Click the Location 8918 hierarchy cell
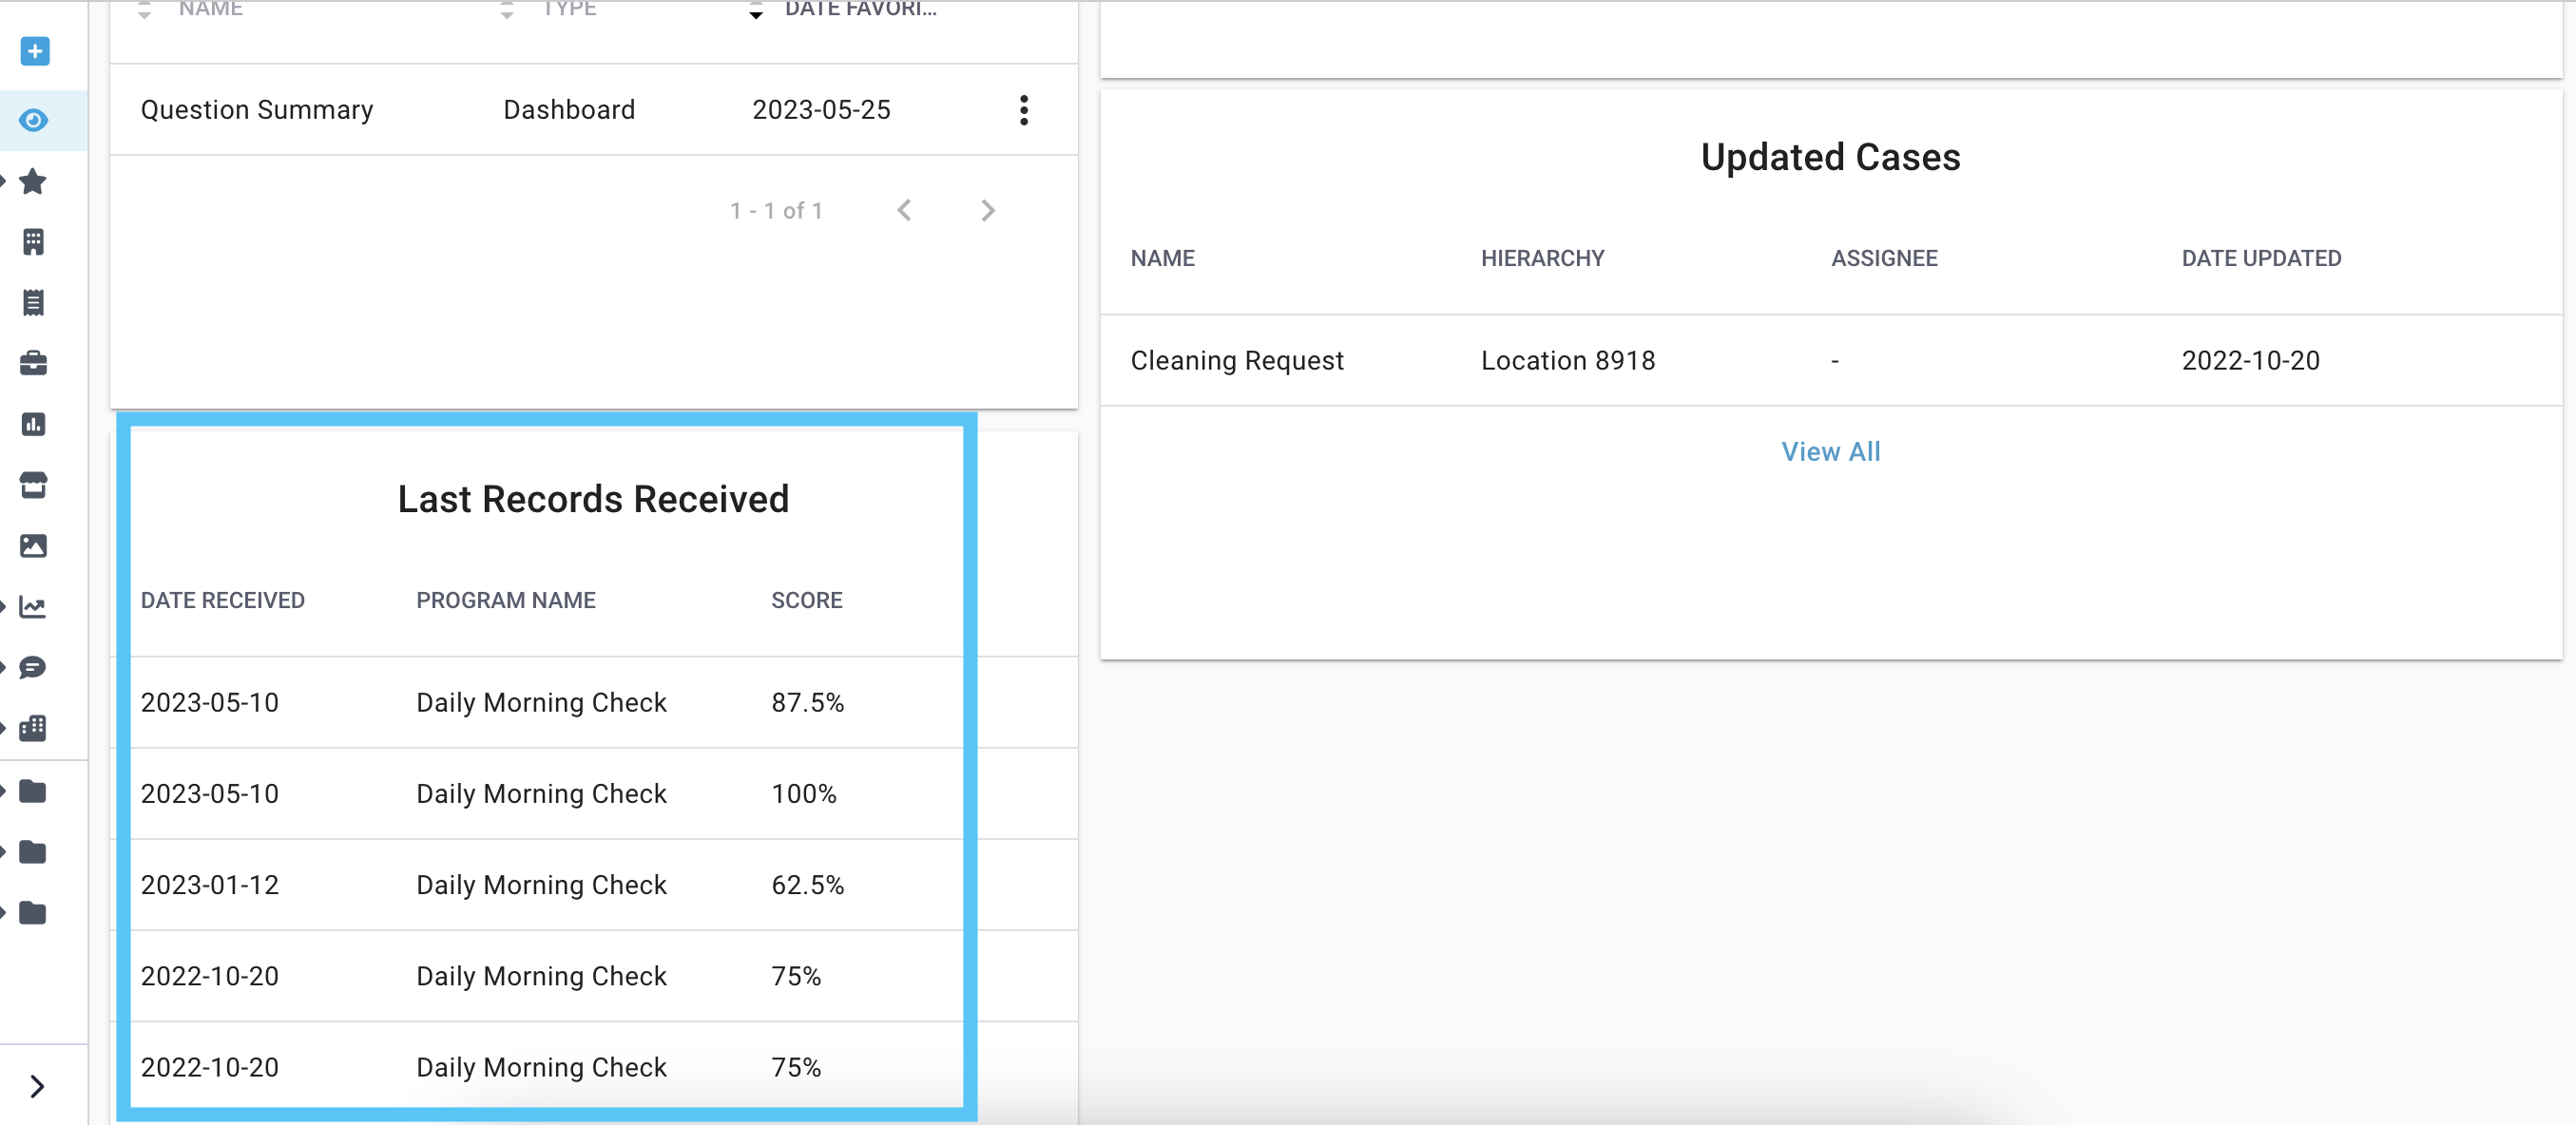2576x1125 pixels. 1568,360
